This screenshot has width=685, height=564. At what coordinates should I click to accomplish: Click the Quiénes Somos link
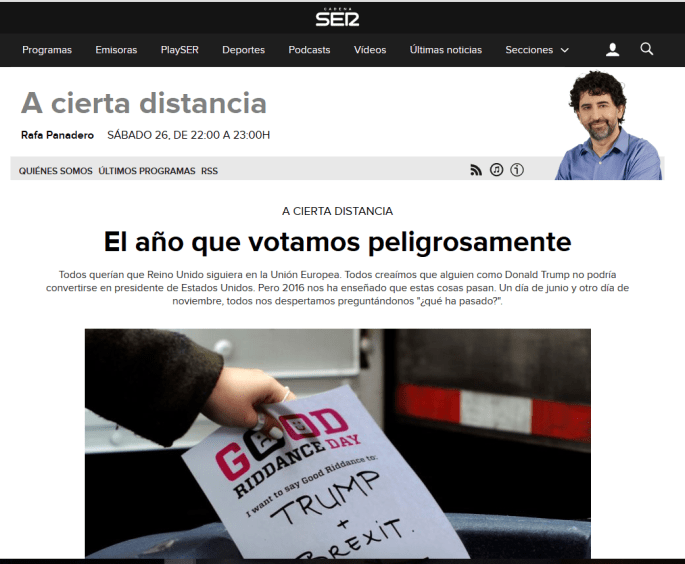tap(55, 171)
